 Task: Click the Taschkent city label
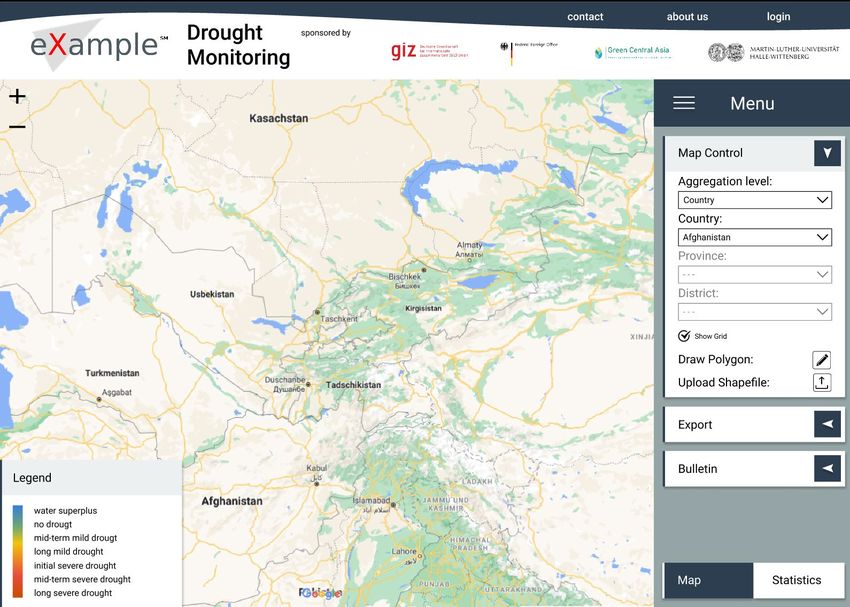click(x=339, y=319)
